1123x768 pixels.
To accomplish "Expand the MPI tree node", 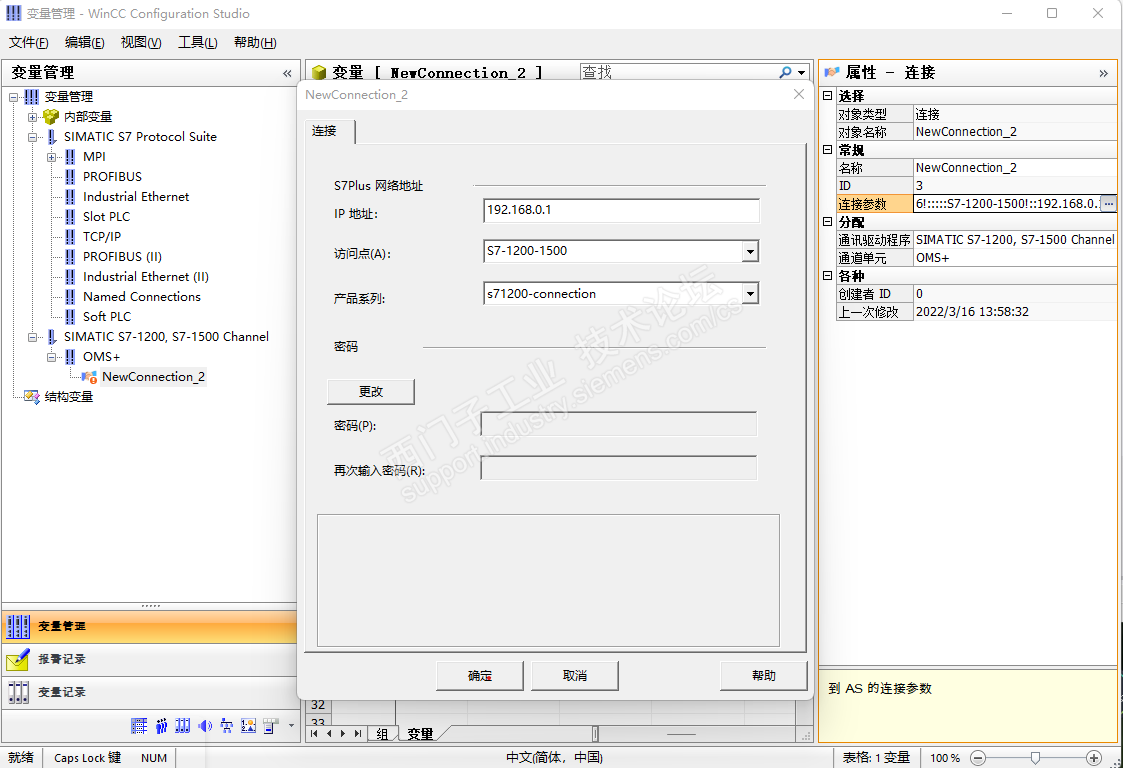I will [52, 157].
